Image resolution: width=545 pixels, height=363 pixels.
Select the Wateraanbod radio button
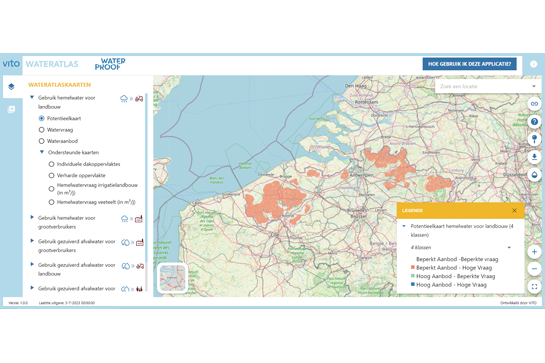tap(41, 141)
